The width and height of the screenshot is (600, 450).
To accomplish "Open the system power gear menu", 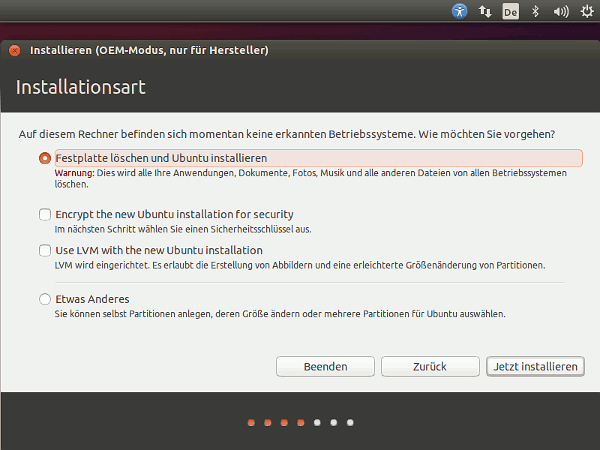I will tap(587, 11).
